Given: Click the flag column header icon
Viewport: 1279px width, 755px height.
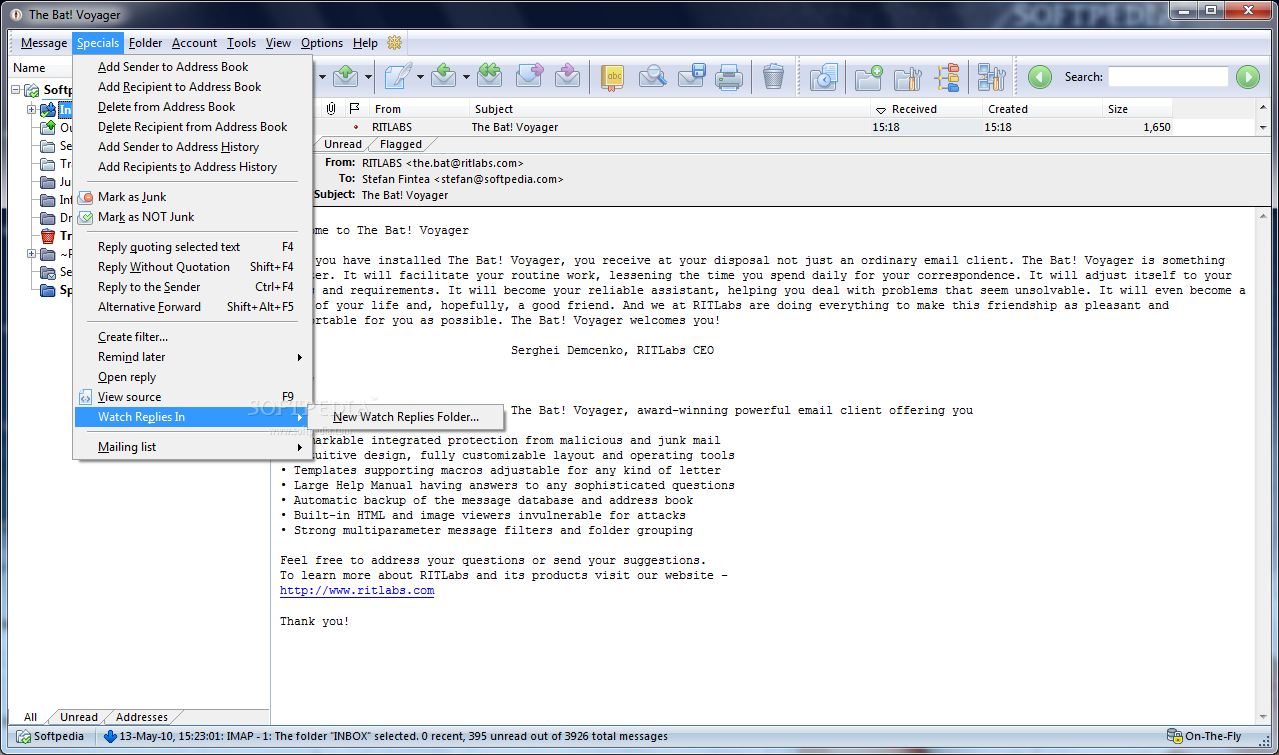Looking at the screenshot, I should (353, 109).
